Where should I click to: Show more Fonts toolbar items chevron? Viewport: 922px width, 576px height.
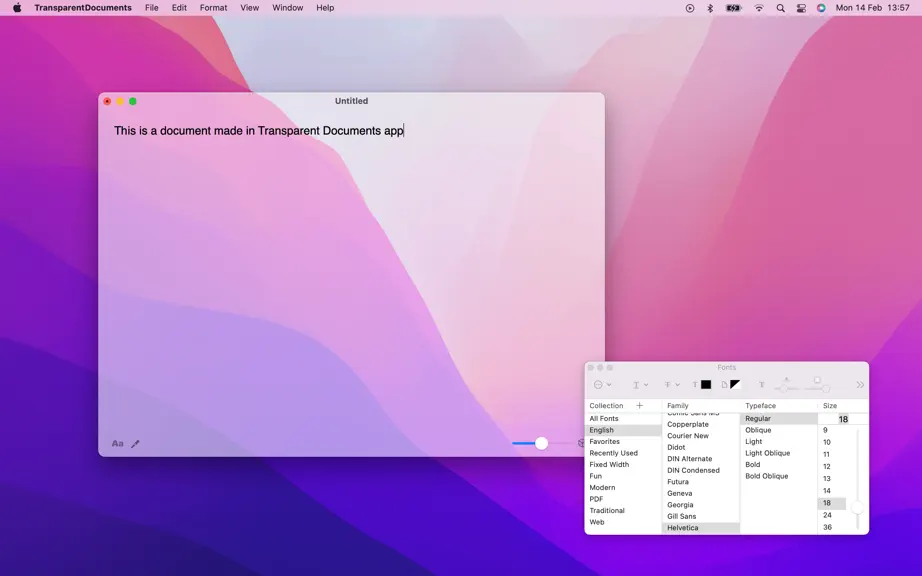(860, 385)
